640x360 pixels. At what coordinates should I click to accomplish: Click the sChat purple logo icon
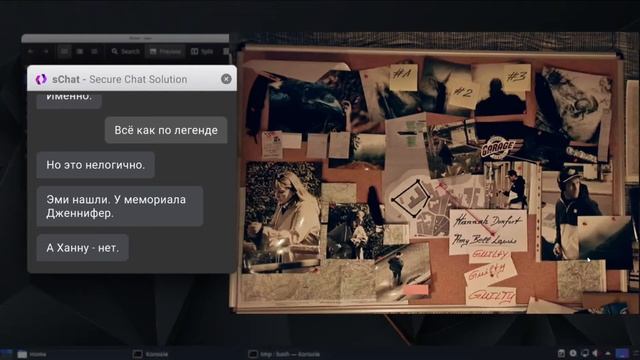[x=41, y=79]
